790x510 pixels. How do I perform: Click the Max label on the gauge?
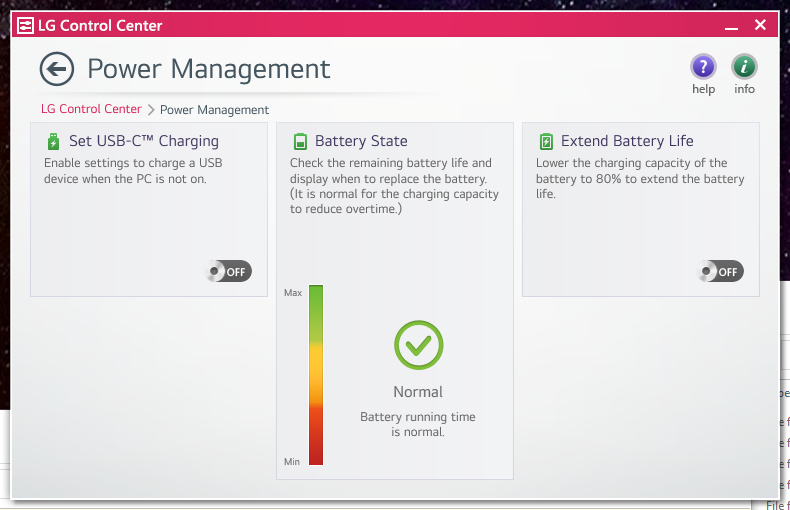pyautogui.click(x=293, y=293)
